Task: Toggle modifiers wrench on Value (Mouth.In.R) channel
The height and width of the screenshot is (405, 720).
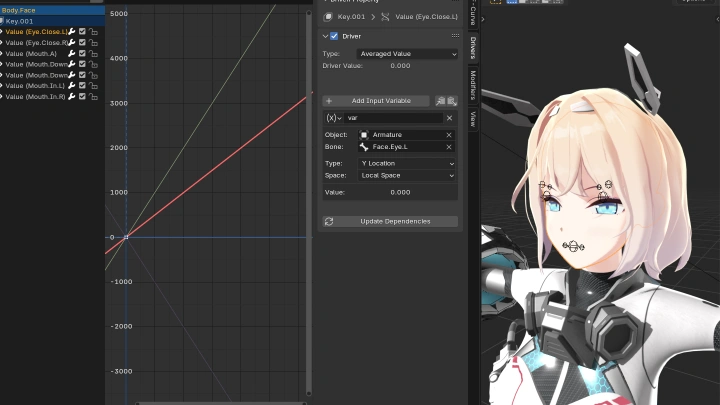Action: coord(72,96)
